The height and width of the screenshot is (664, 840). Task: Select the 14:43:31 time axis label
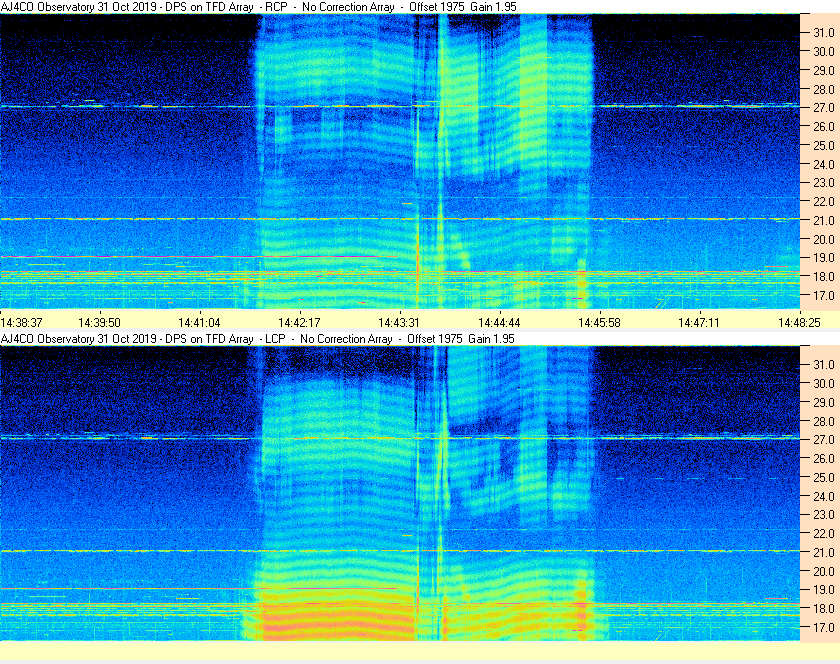[x=399, y=323]
